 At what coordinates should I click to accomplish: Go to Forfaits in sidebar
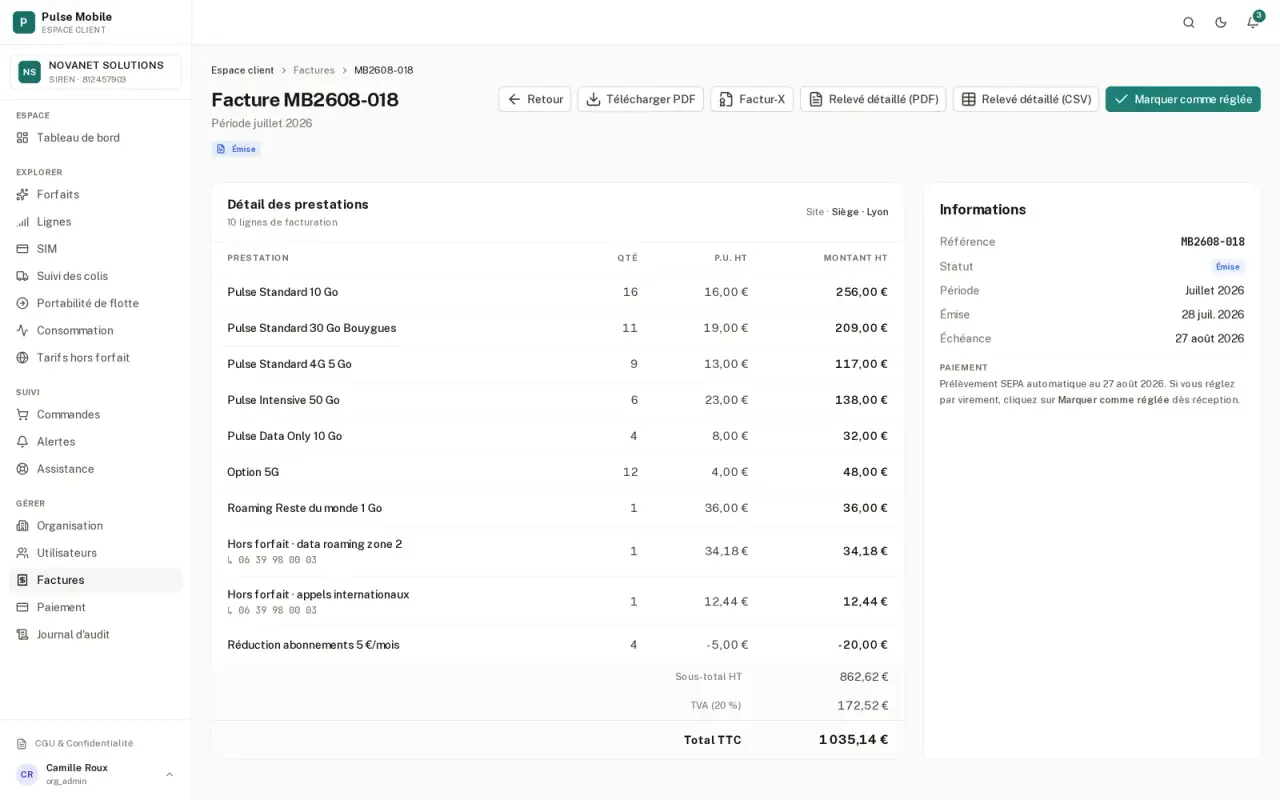tap(96, 195)
